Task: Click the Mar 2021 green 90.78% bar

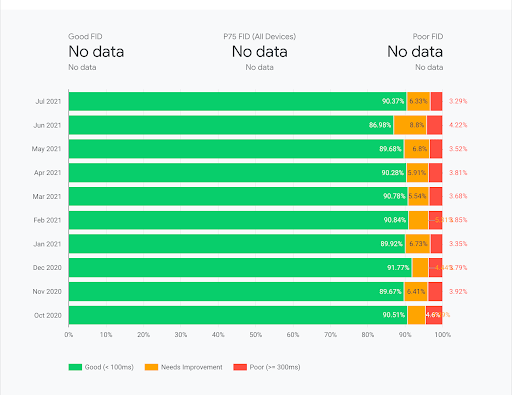Action: pyautogui.click(x=238, y=196)
